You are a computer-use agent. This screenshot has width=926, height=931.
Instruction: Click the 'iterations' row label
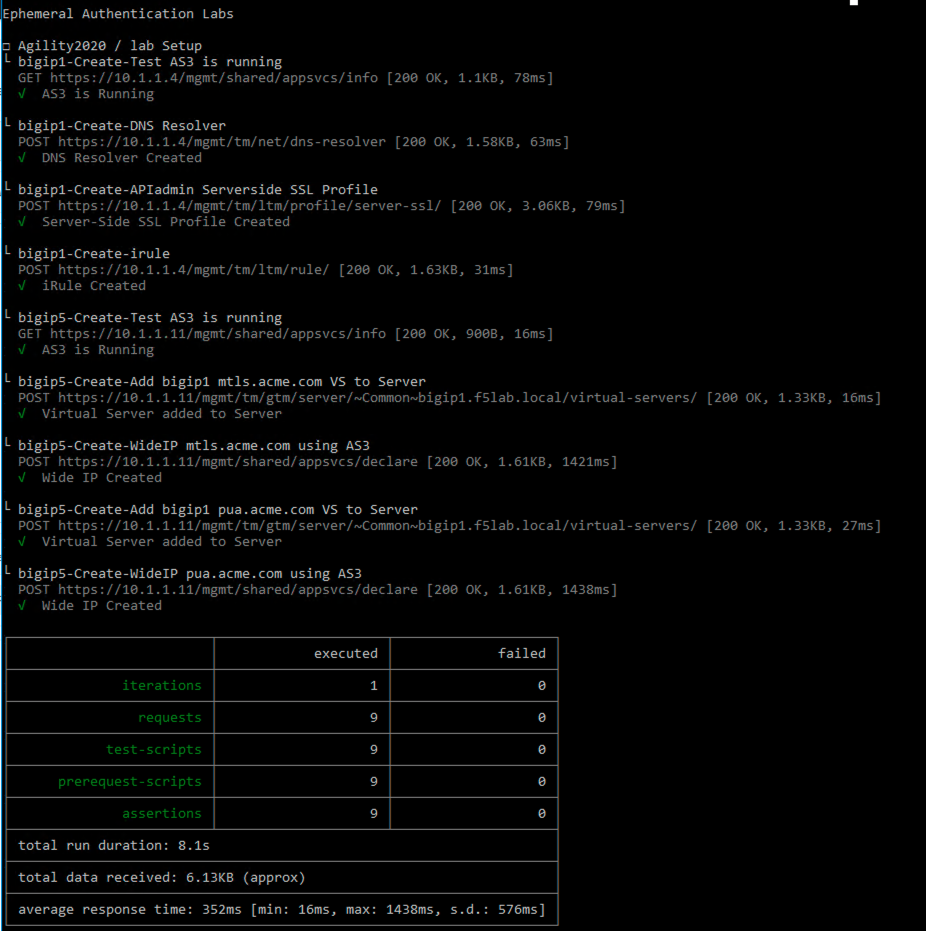tap(161, 686)
